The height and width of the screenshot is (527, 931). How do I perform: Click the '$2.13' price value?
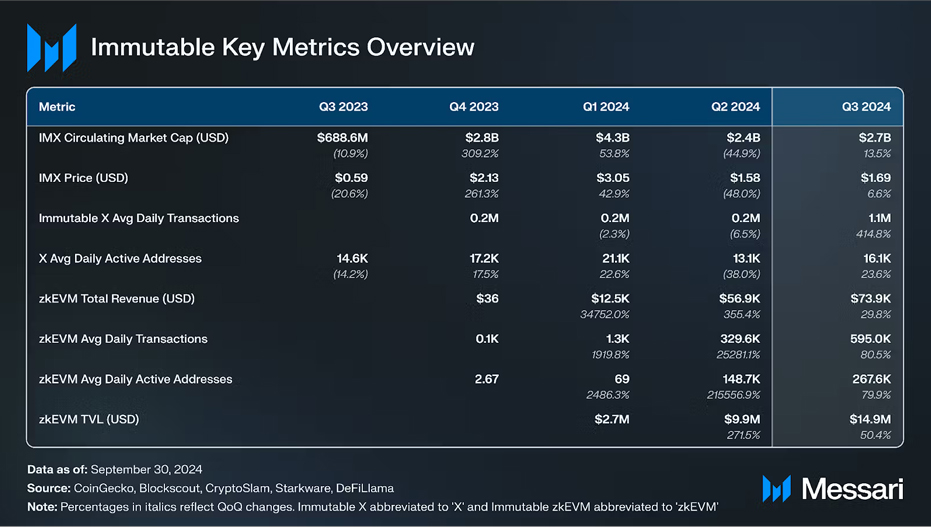(484, 178)
